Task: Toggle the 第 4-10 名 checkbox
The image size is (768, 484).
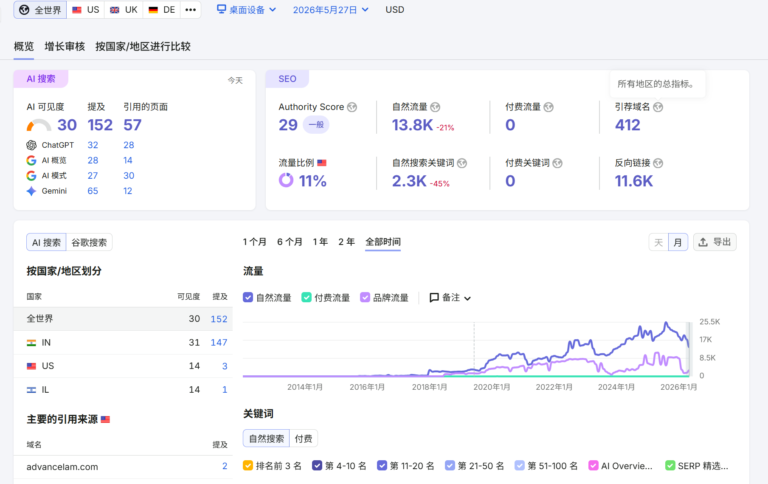Action: pos(317,465)
